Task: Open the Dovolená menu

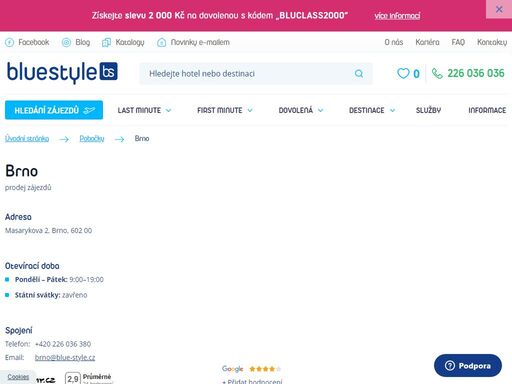Action: coord(296,110)
